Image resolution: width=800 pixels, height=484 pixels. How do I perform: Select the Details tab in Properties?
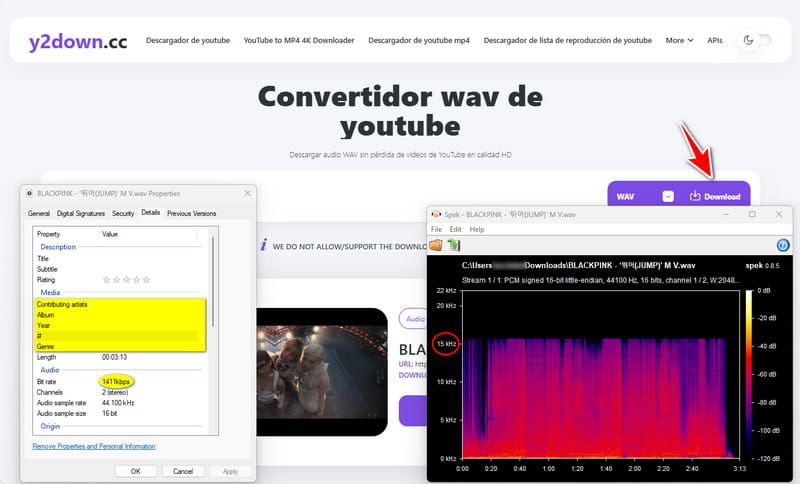(151, 212)
